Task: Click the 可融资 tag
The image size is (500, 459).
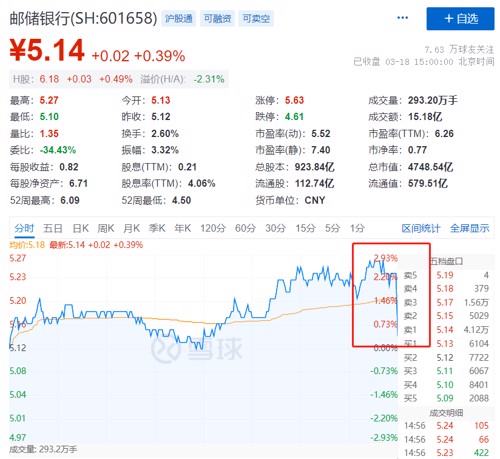Action: 217,18
